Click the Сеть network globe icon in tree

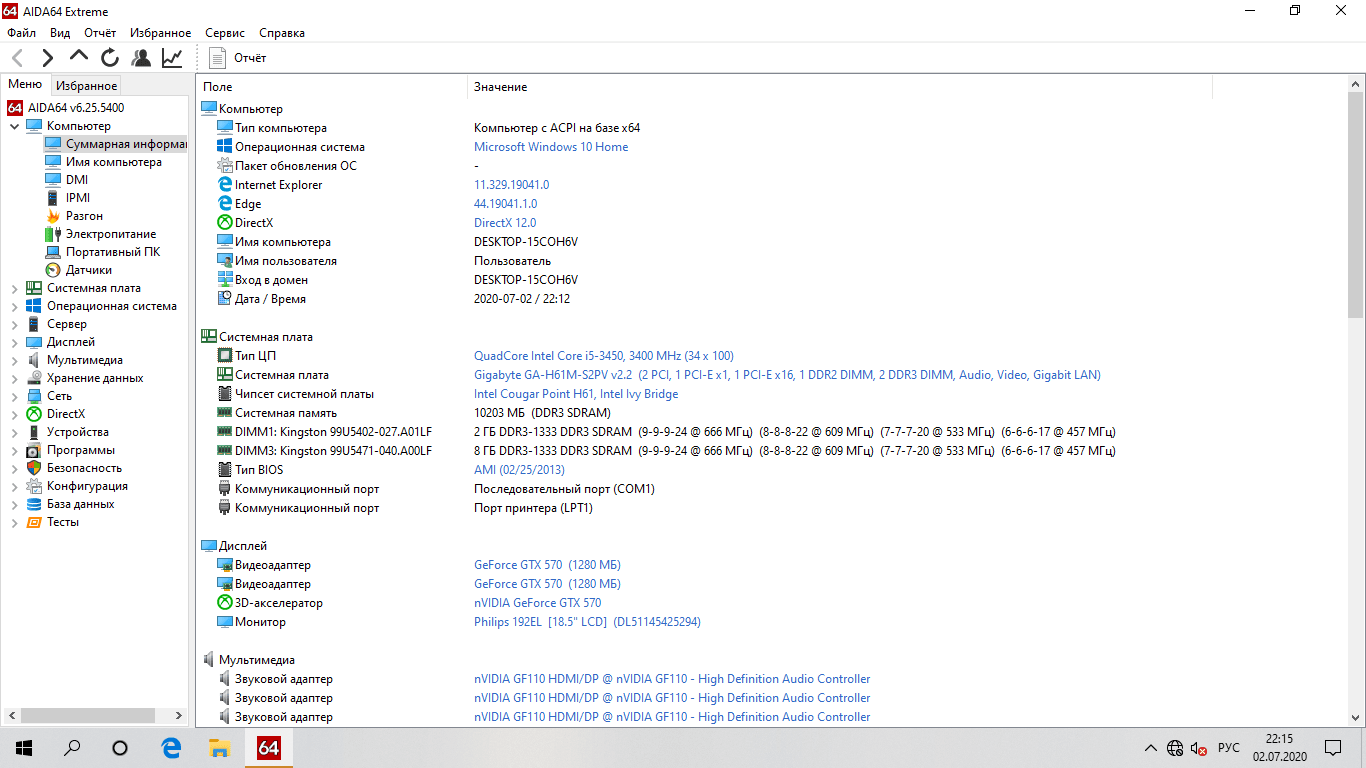pyautogui.click(x=34, y=396)
